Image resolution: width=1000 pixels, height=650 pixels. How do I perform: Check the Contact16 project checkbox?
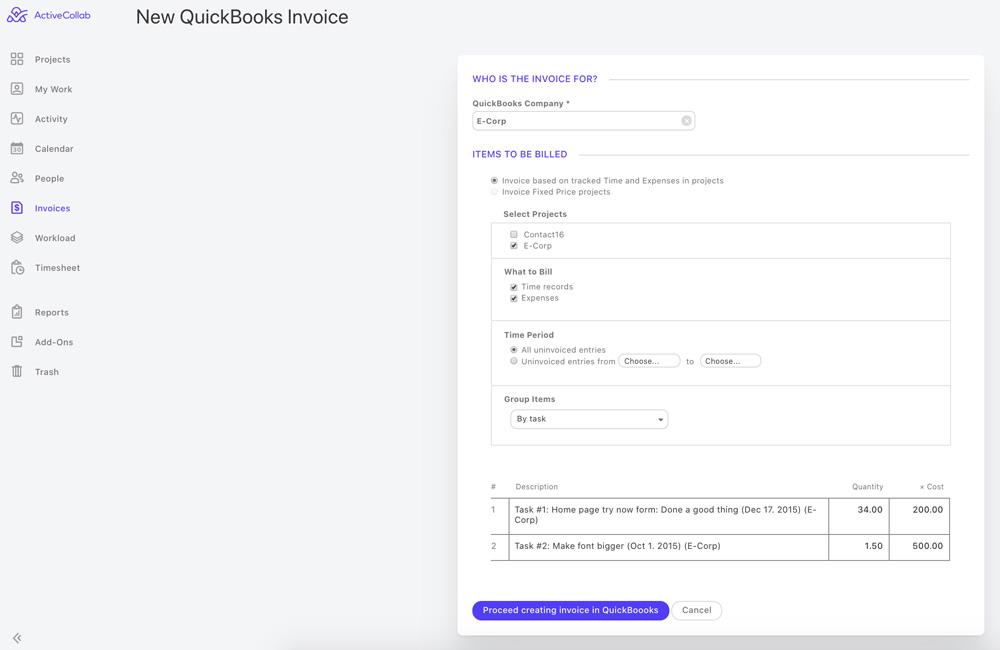click(x=513, y=235)
